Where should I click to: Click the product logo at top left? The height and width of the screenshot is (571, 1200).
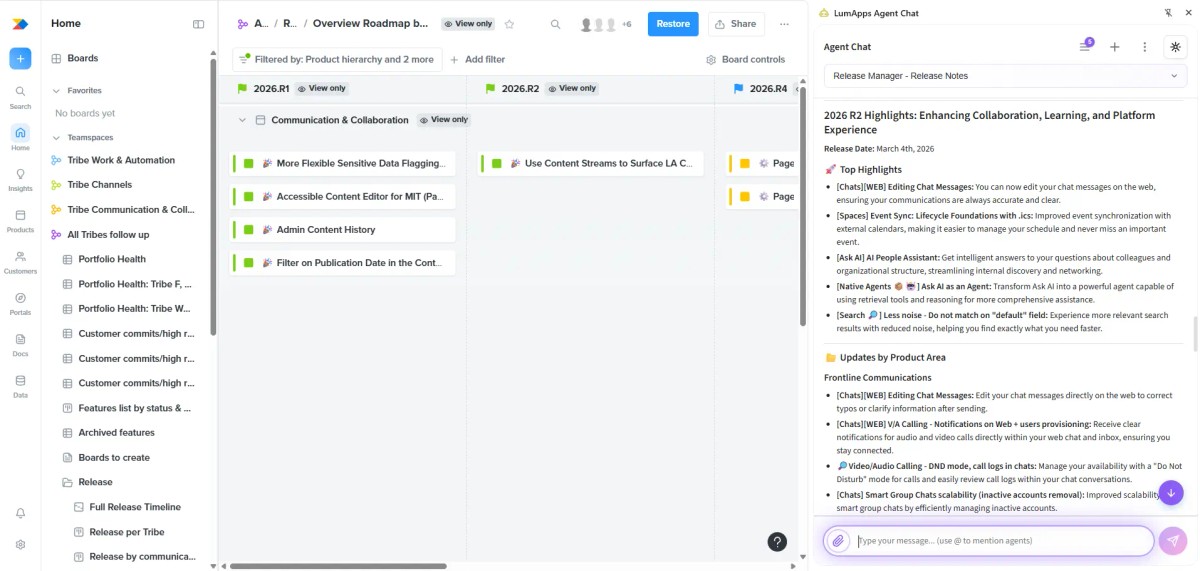tap(20, 24)
